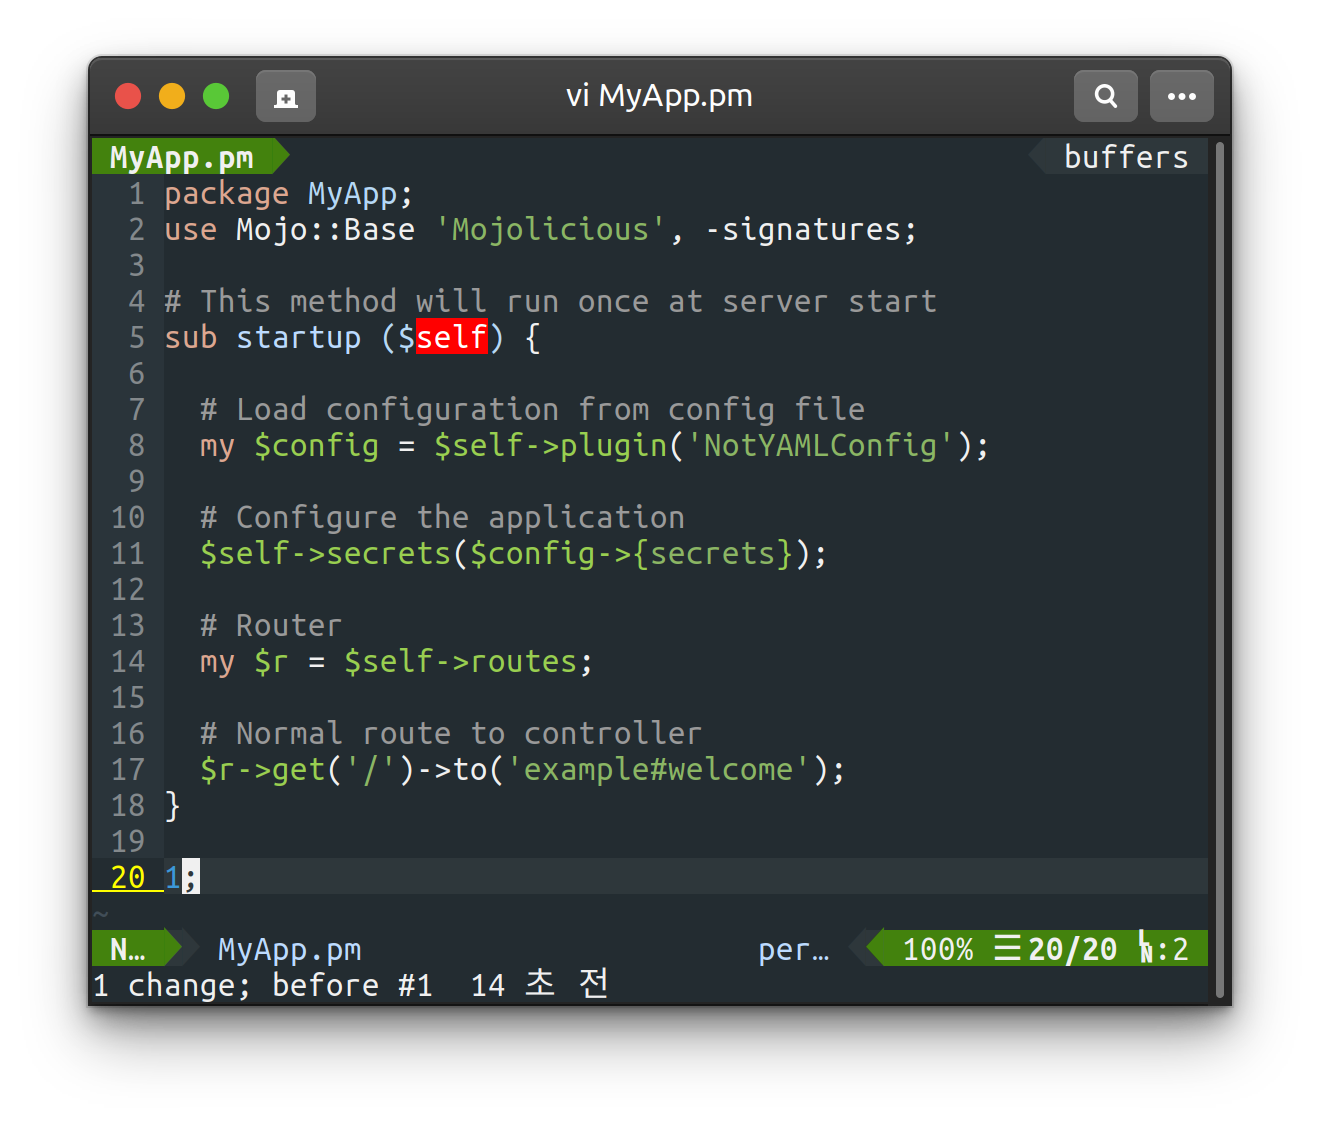Click 'NotYAMLConfig' string on line 8
This screenshot has width=1320, height=1126.
pyautogui.click(x=821, y=445)
